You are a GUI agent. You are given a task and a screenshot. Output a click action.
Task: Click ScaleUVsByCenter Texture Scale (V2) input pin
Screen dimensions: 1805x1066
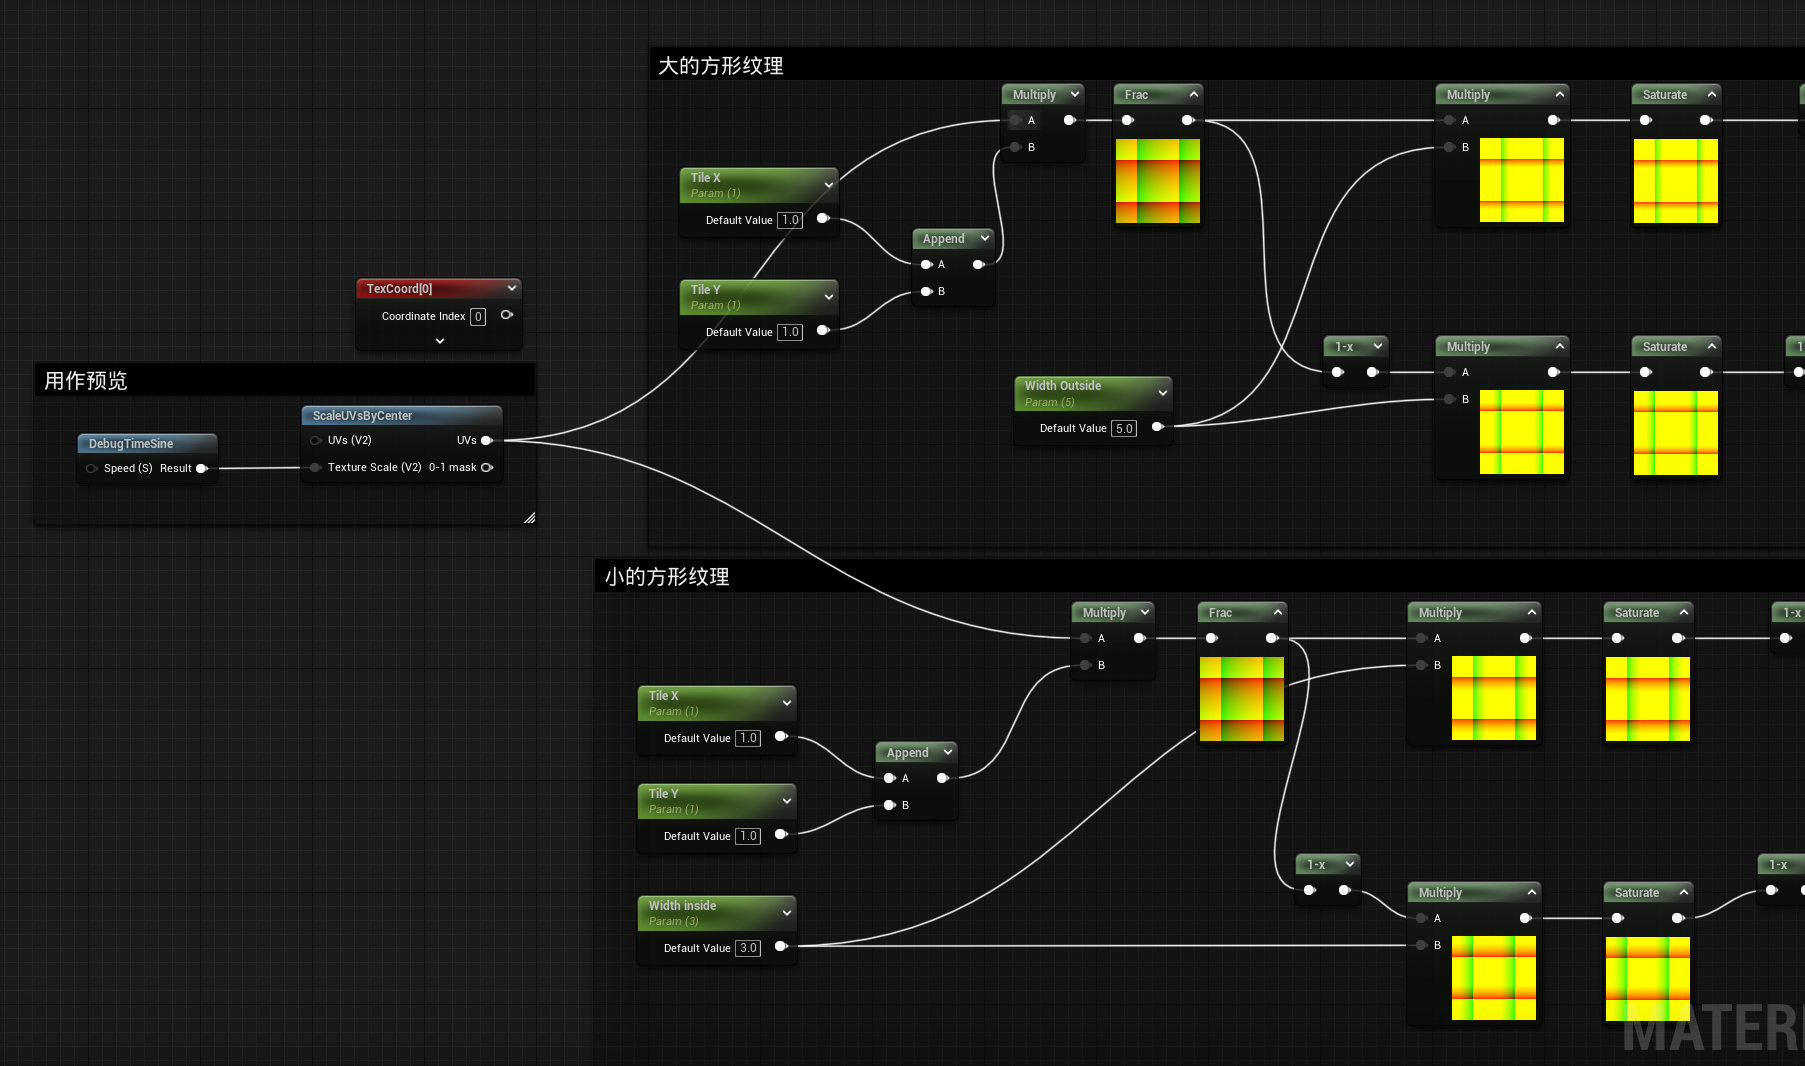316,467
